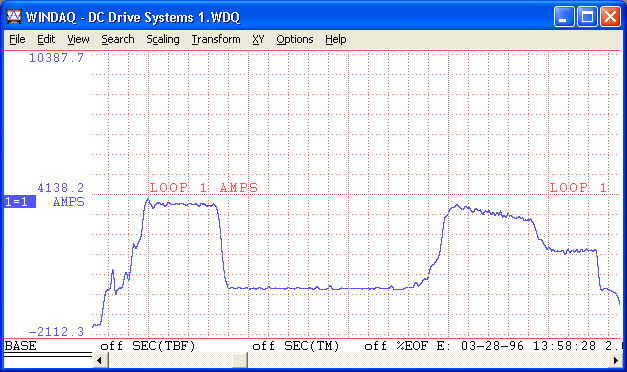The image size is (627, 372).
Task: Open the File menu
Action: tap(17, 39)
